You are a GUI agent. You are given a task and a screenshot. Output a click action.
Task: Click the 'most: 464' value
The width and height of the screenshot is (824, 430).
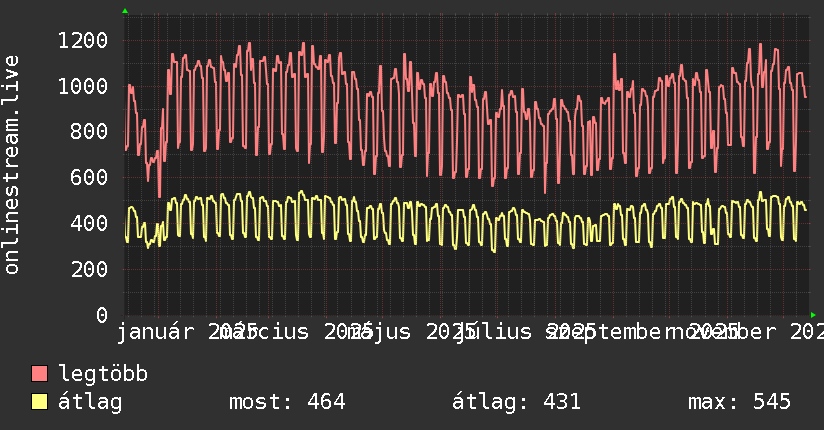click(287, 402)
